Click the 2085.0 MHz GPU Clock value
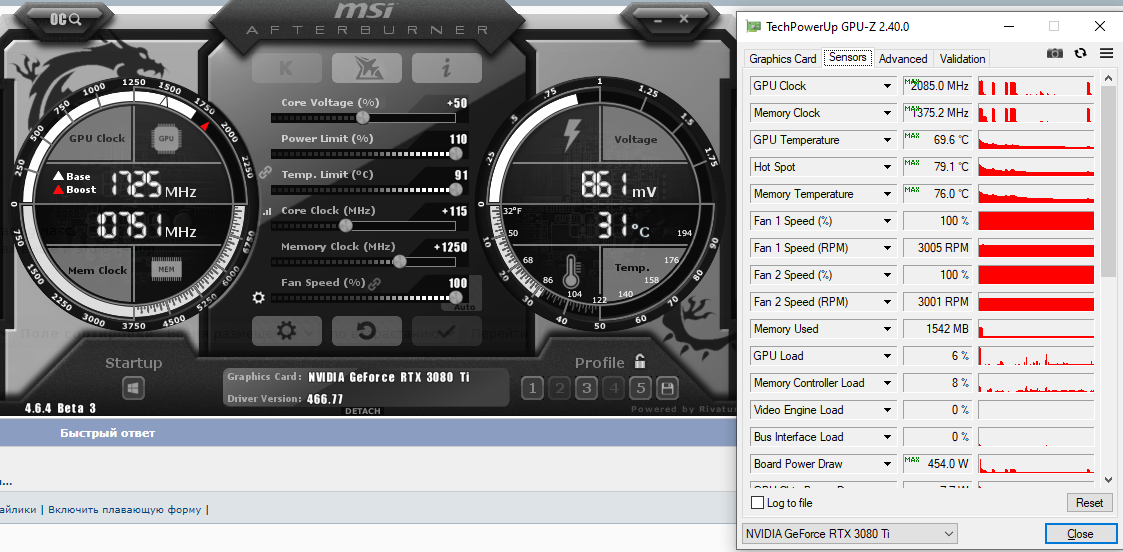Screen dimensions: 1123x552 point(938,86)
